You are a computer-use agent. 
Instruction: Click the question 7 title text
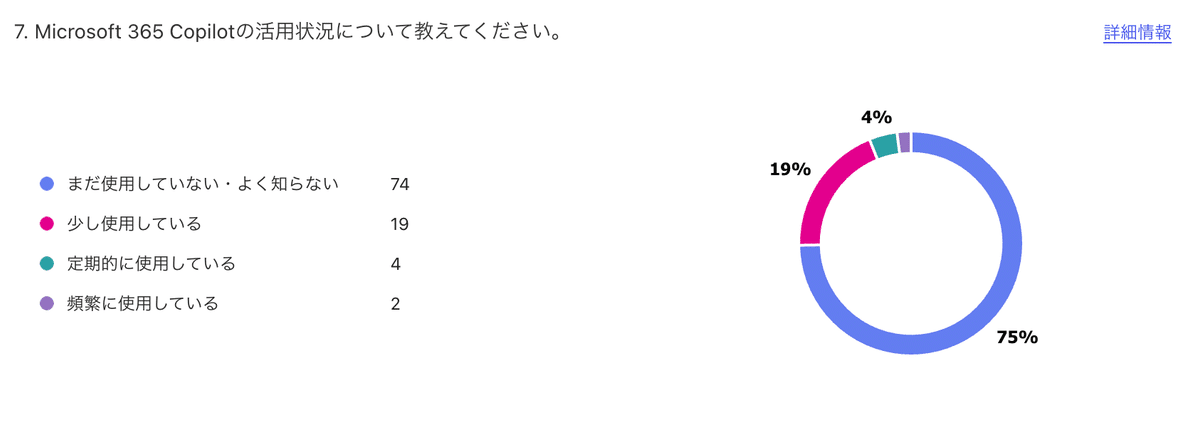click(x=287, y=32)
